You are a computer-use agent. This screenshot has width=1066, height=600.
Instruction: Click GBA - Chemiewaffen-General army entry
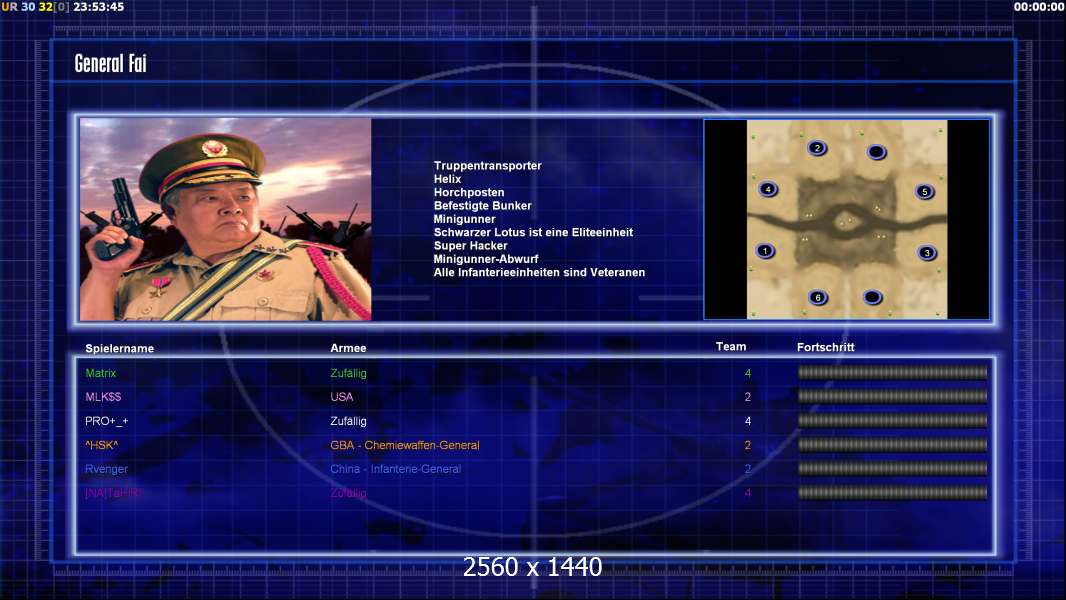pos(405,445)
